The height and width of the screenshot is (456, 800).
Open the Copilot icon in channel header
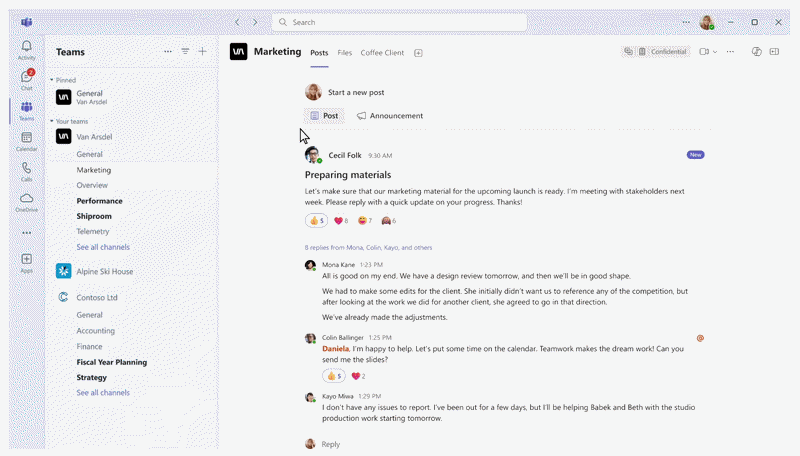point(757,52)
